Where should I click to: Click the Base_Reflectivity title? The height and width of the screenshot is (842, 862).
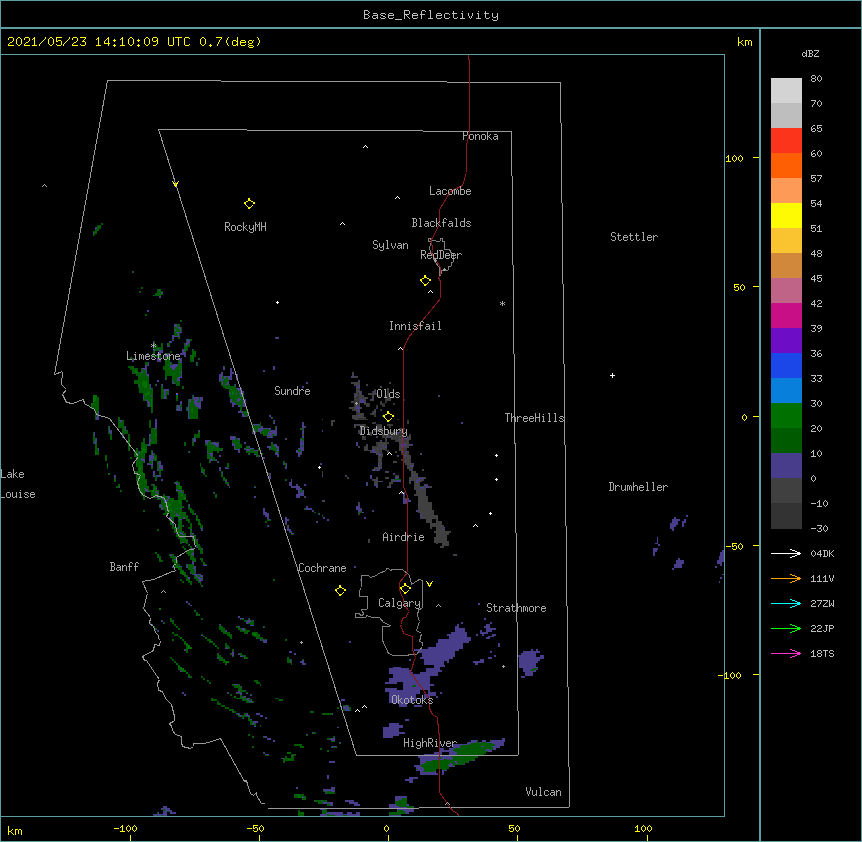coord(431,15)
